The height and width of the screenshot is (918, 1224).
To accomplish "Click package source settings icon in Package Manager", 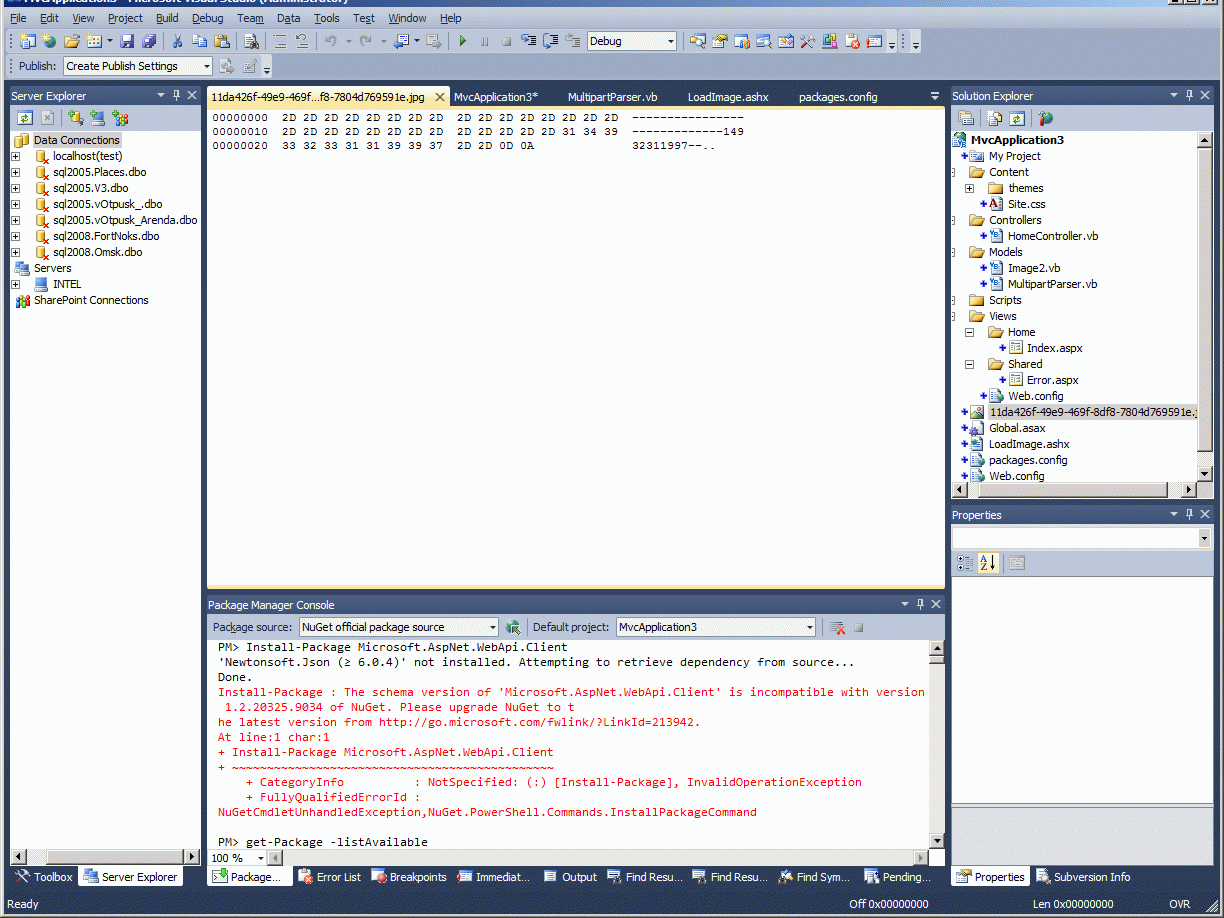I will point(513,627).
